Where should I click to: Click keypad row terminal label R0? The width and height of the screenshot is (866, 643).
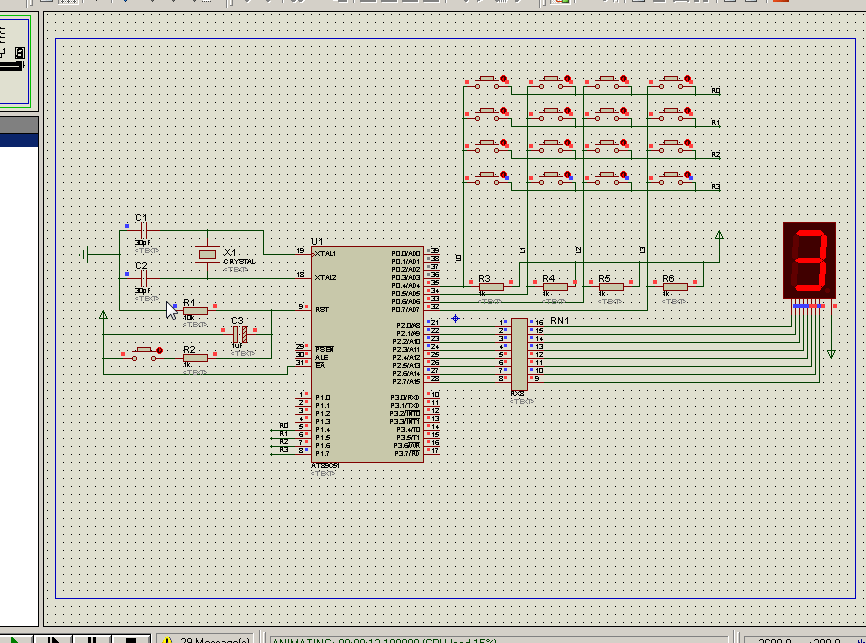pyautogui.click(x=715, y=91)
